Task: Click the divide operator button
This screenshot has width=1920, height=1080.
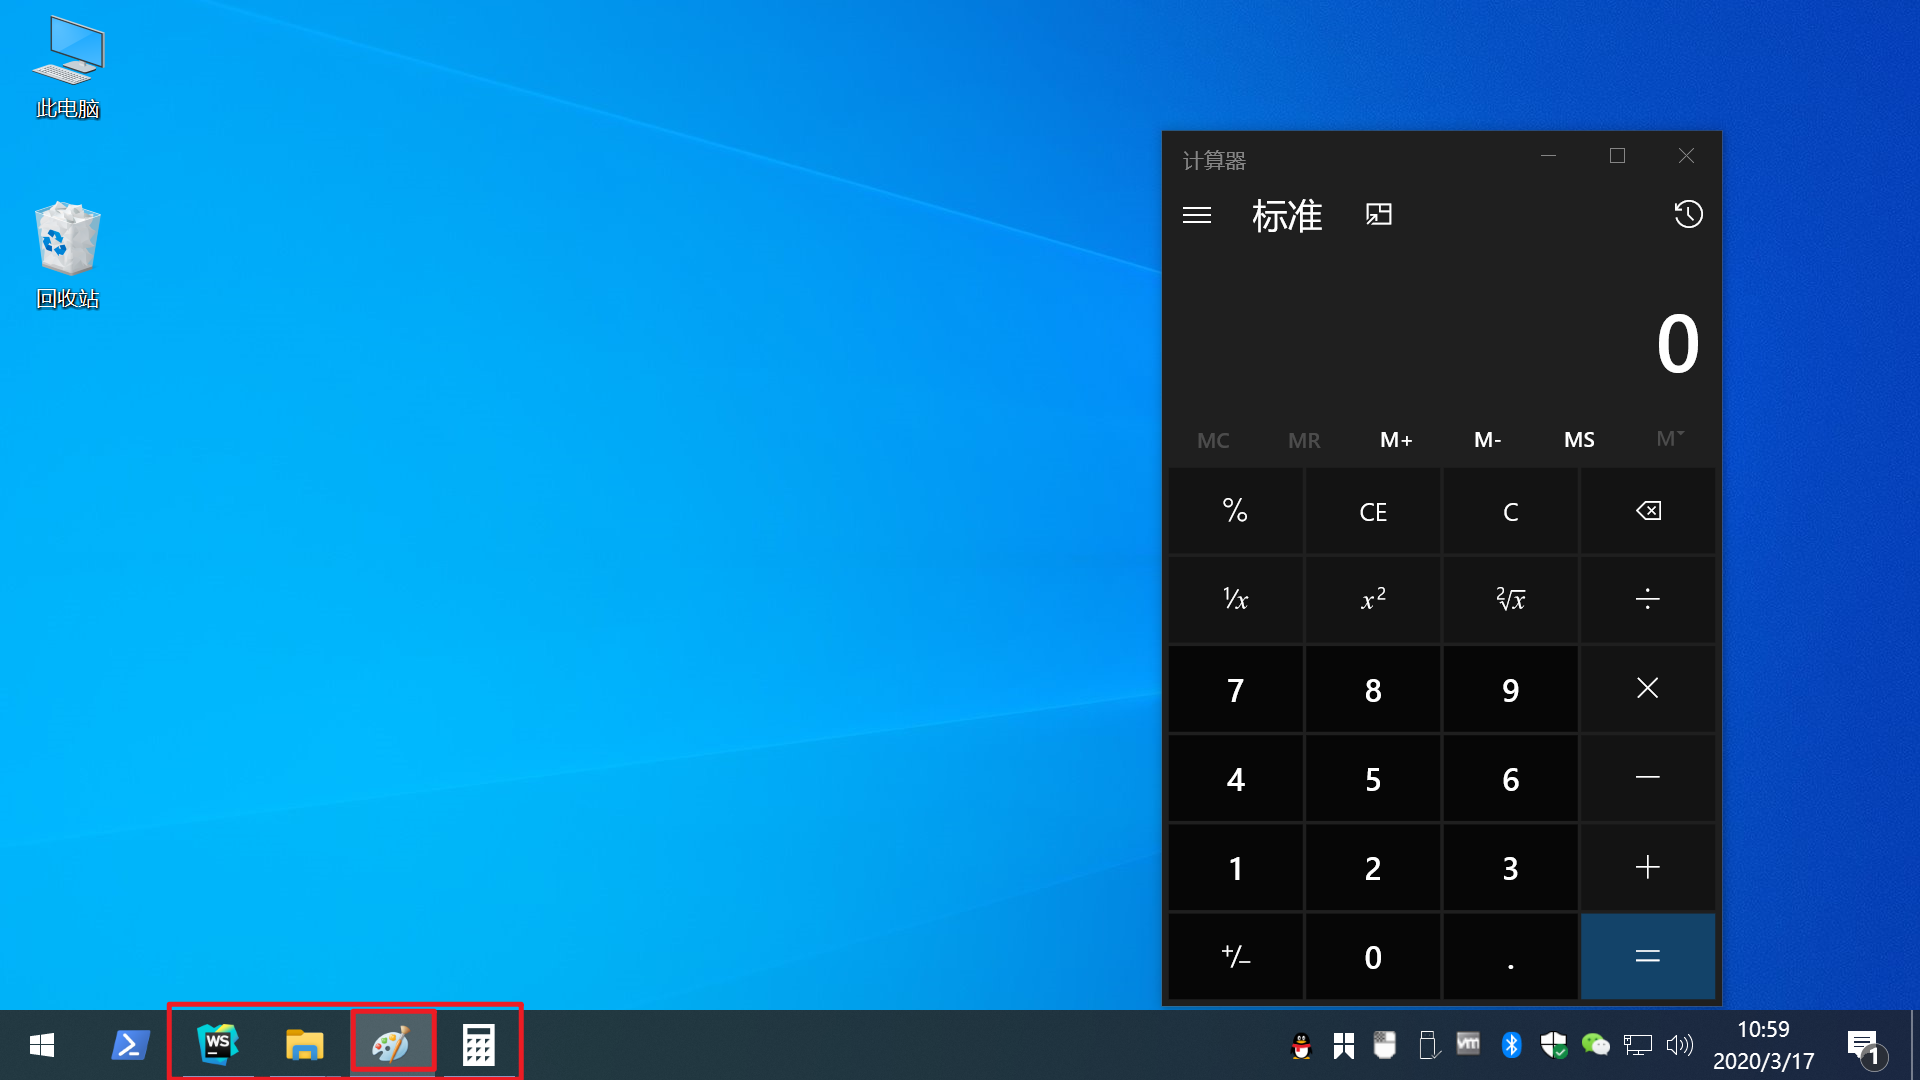Action: click(x=1647, y=599)
